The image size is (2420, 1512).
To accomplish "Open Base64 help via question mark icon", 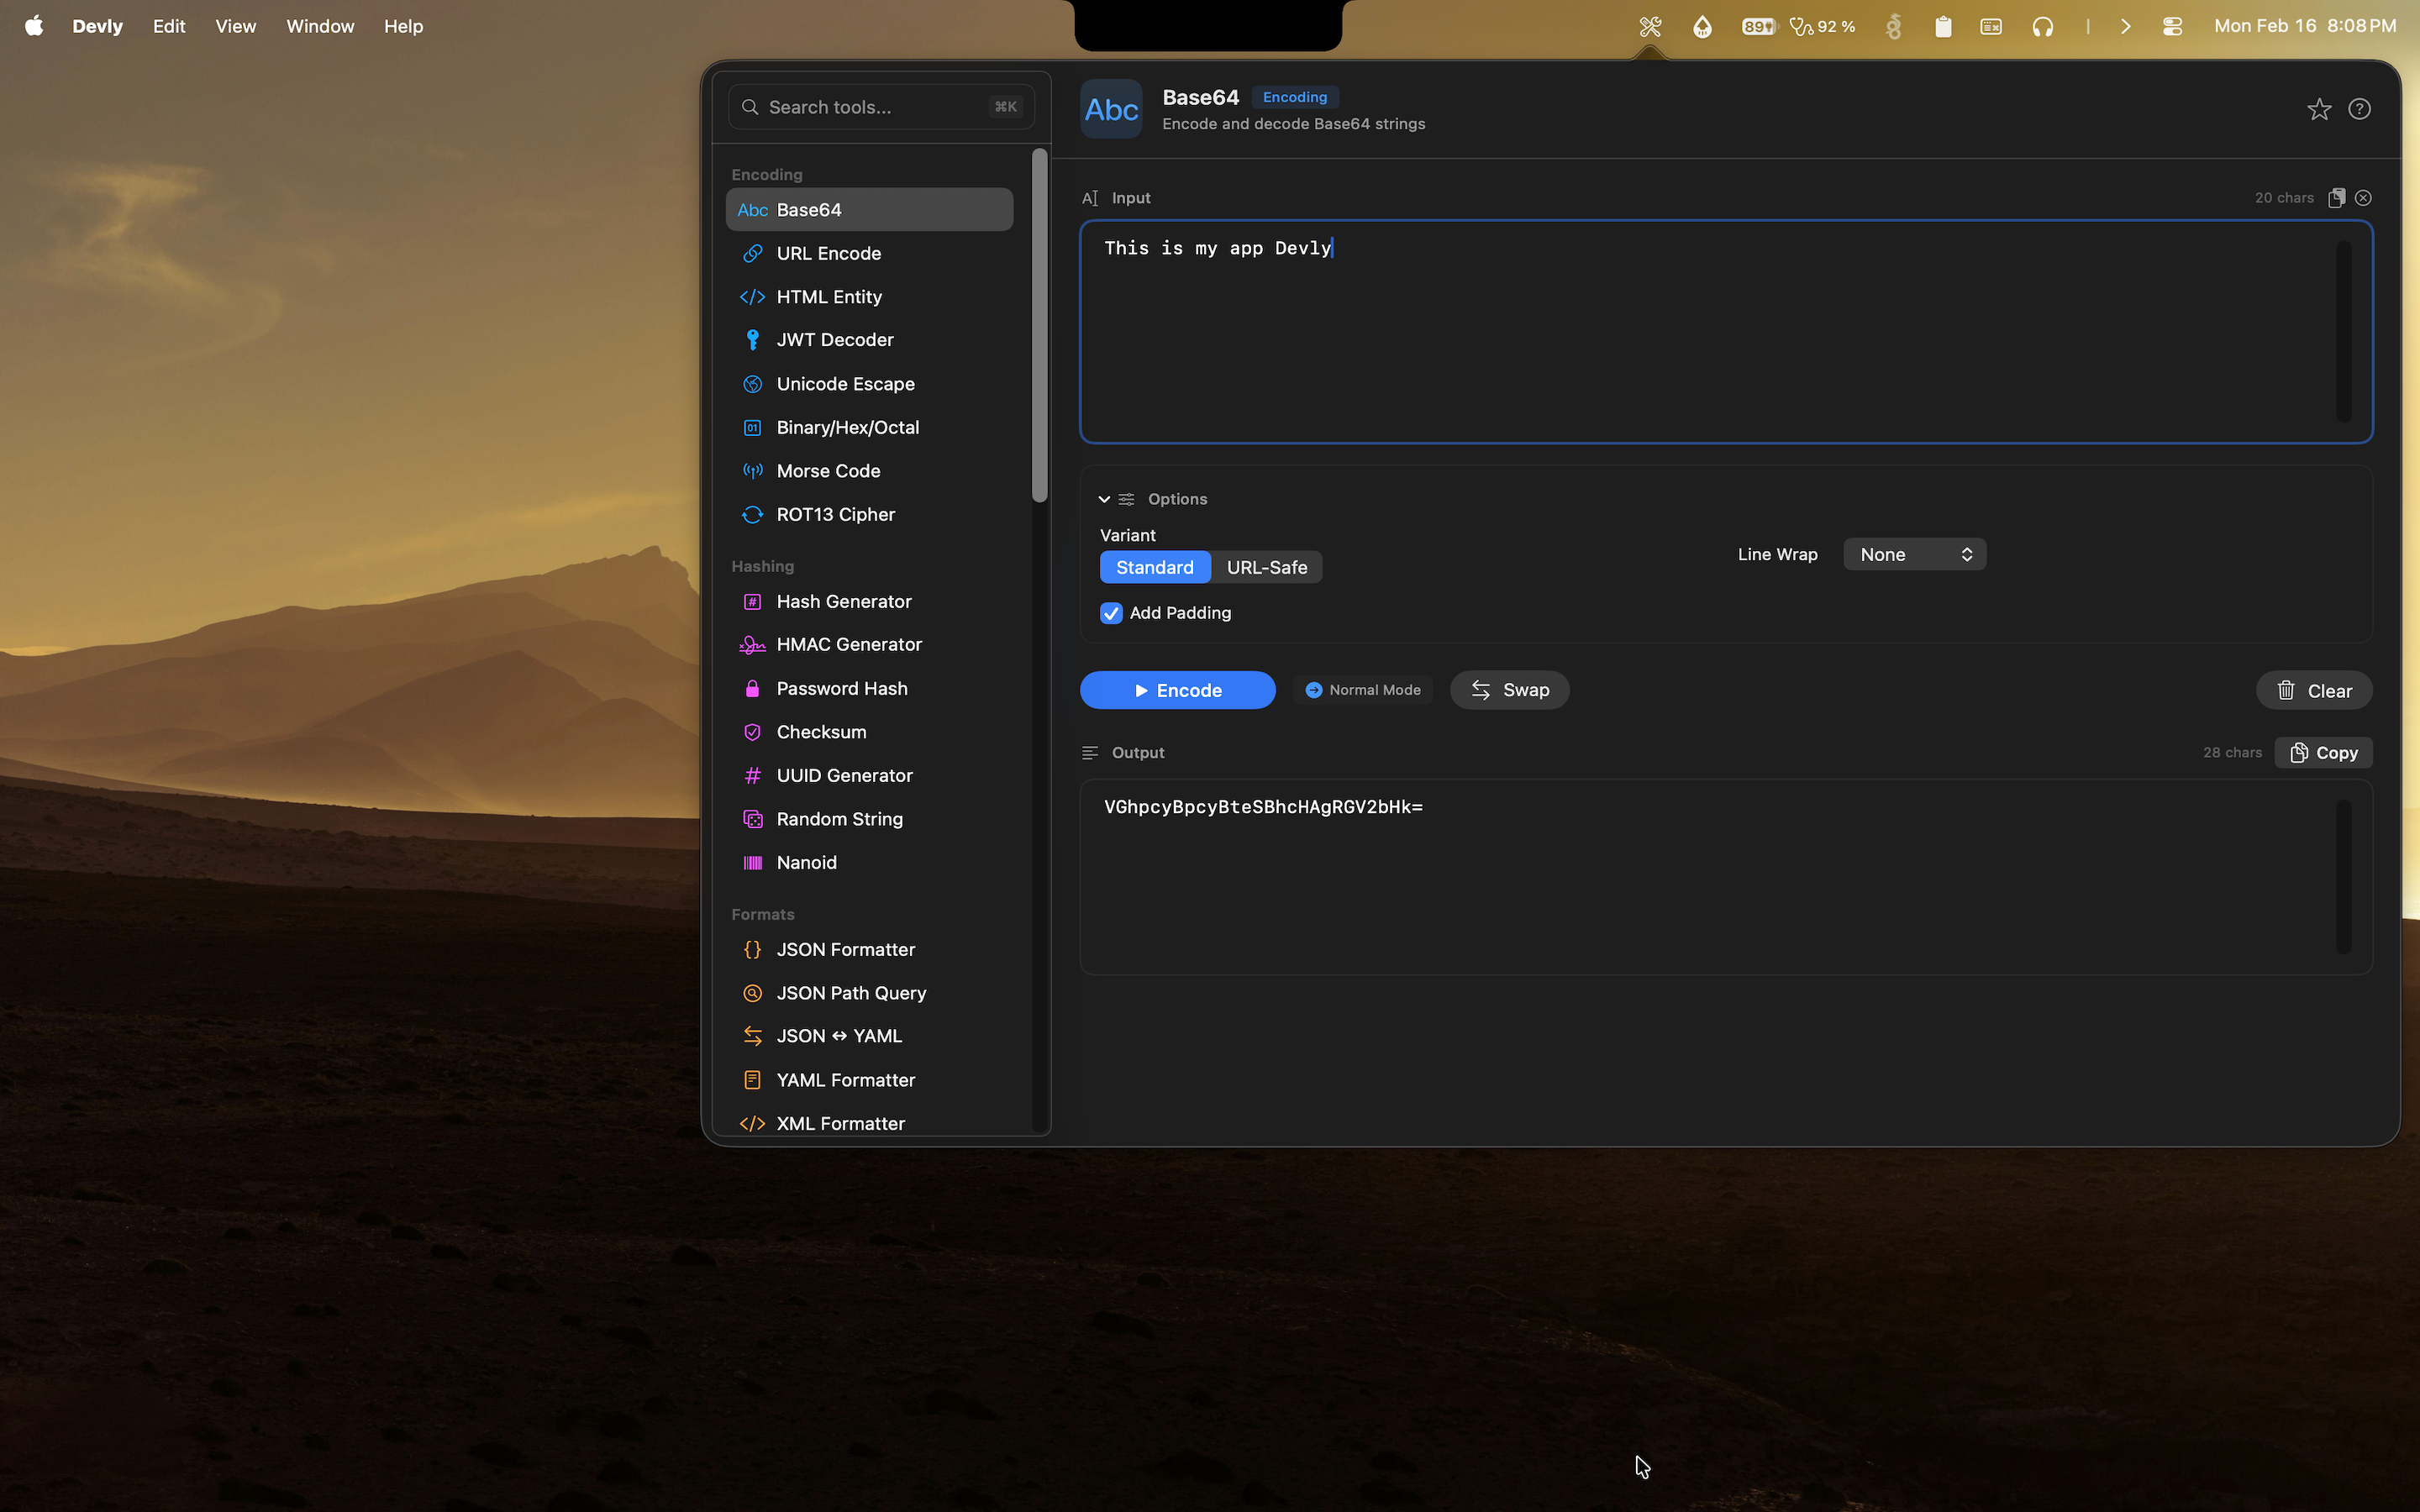I will point(2360,109).
